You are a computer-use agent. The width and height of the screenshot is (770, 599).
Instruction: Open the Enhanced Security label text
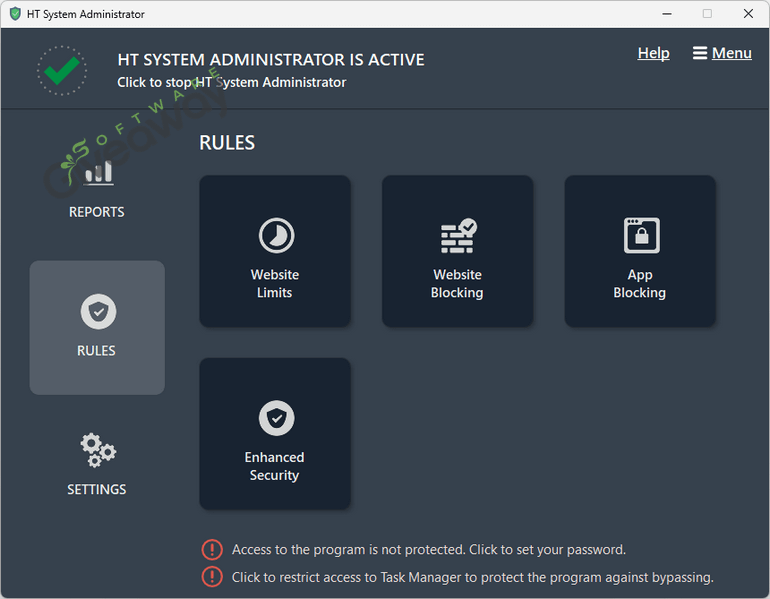(275, 466)
